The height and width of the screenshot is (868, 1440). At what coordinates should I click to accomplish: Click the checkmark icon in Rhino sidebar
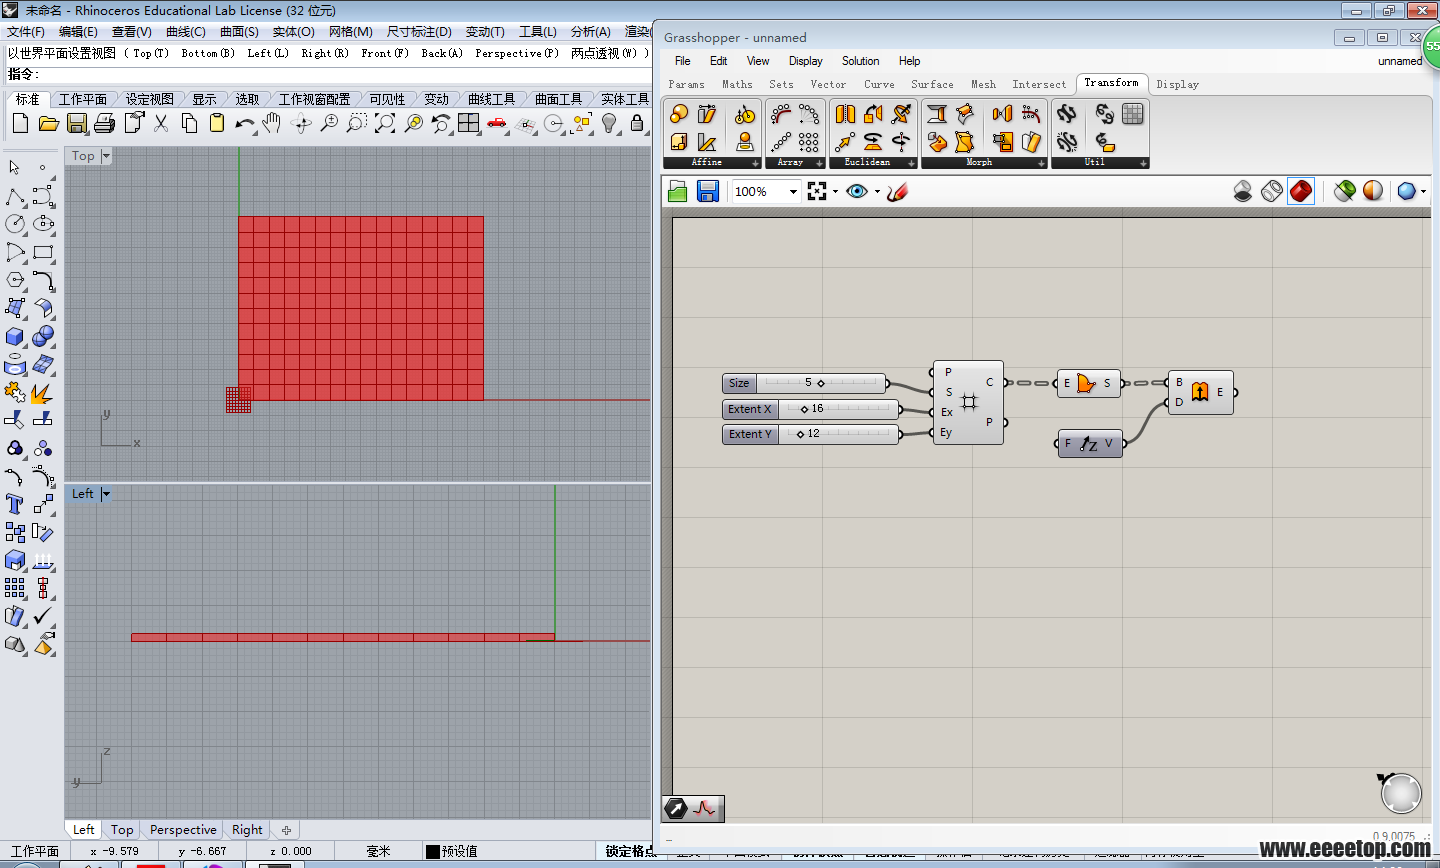43,616
